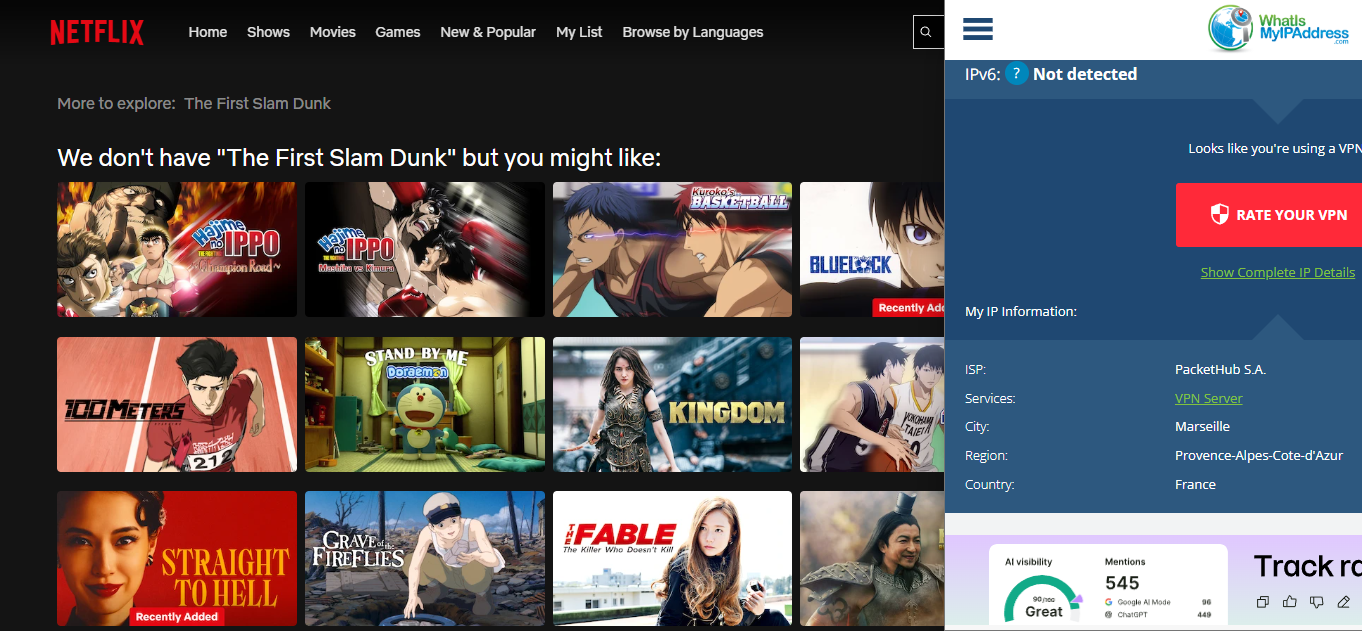Click the 'Looks like you're using a VPN' text
1362x631 pixels.
pos(1275,148)
